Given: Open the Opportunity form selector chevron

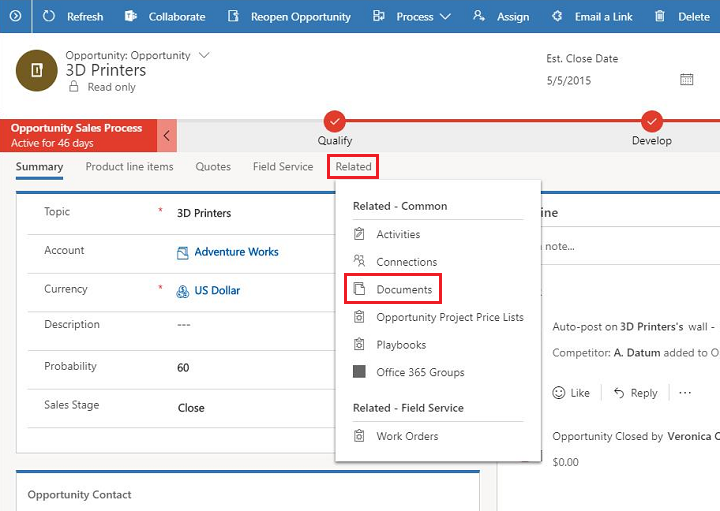Looking at the screenshot, I should 204,55.
